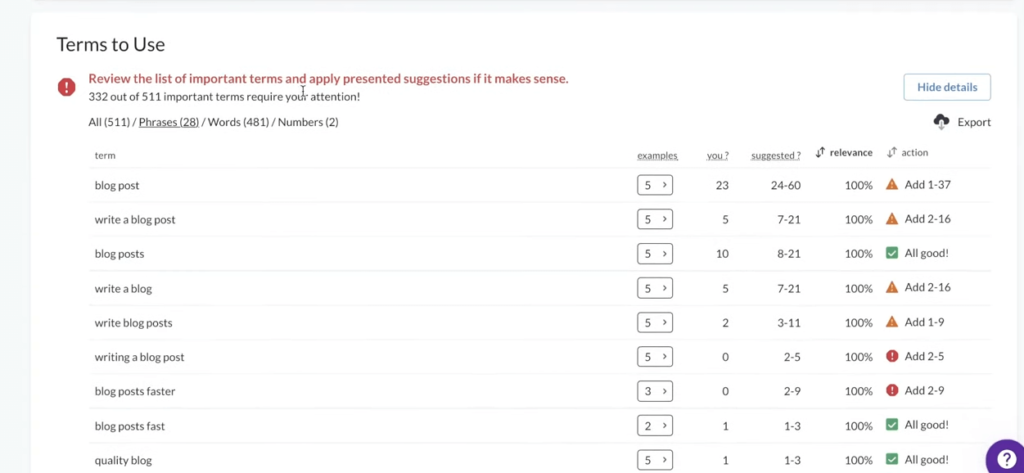Expand examples for blog posts faster
This screenshot has width=1024, height=473.
coord(655,391)
